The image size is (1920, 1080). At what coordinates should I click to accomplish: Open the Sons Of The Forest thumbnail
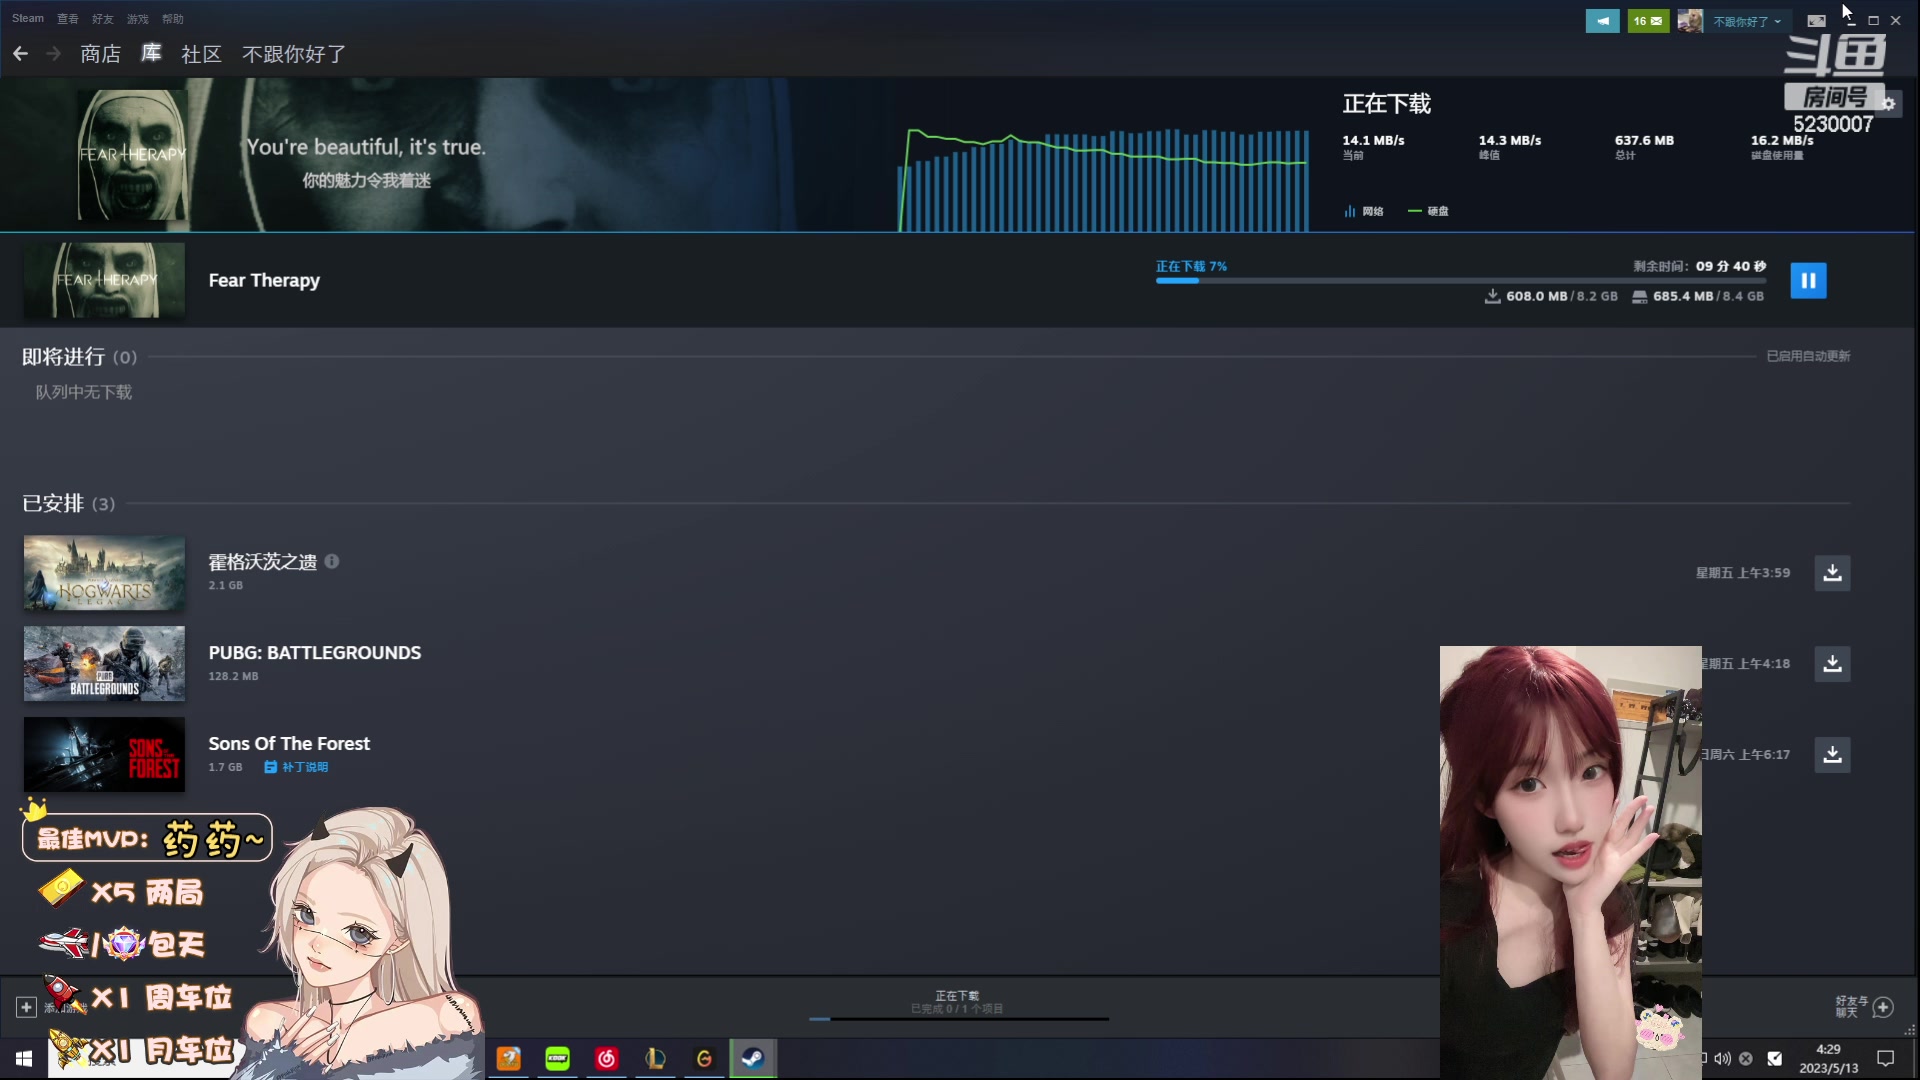[104, 755]
